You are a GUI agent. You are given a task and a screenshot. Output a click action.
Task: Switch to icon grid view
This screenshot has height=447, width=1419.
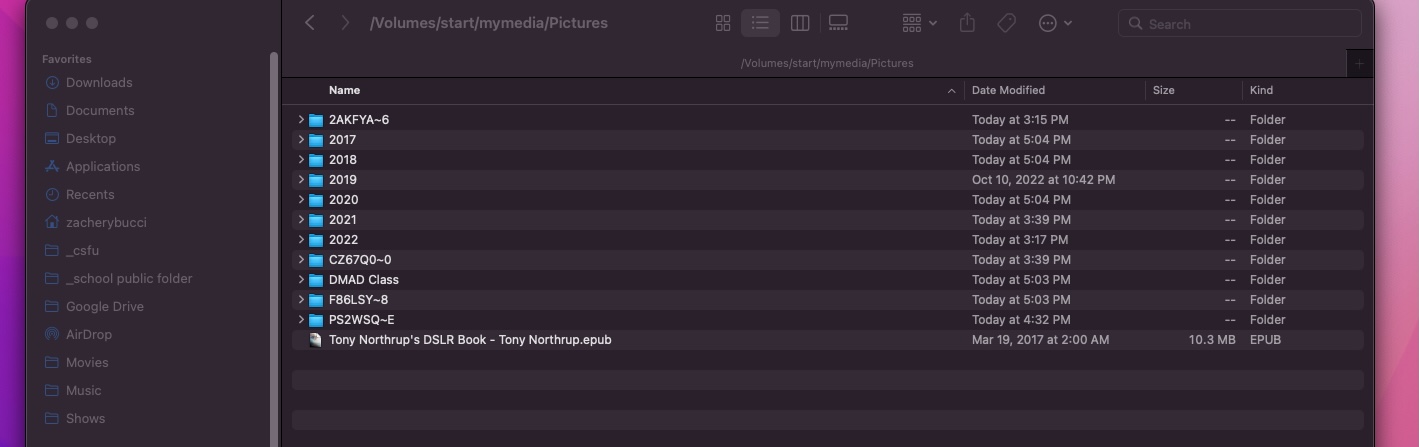click(723, 23)
